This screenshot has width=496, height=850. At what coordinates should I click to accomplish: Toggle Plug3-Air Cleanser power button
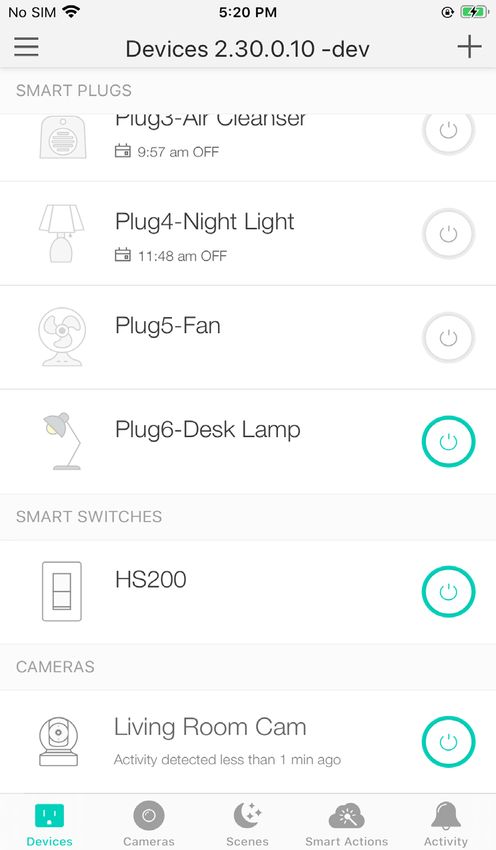[x=448, y=131]
